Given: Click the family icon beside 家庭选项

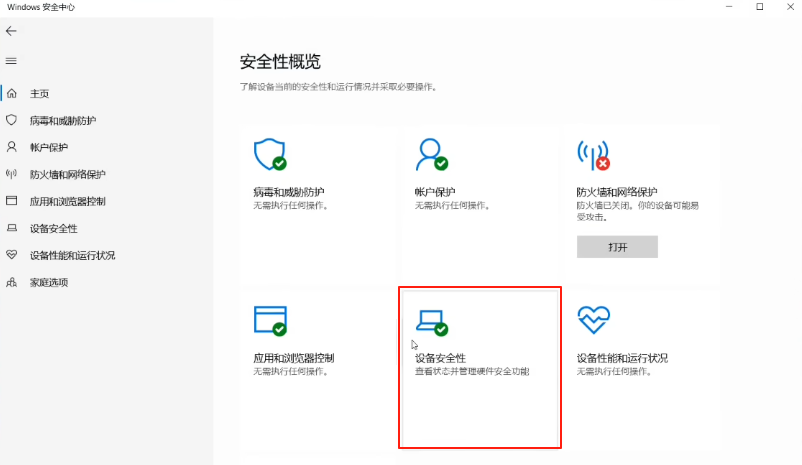Looking at the screenshot, I should point(11,282).
